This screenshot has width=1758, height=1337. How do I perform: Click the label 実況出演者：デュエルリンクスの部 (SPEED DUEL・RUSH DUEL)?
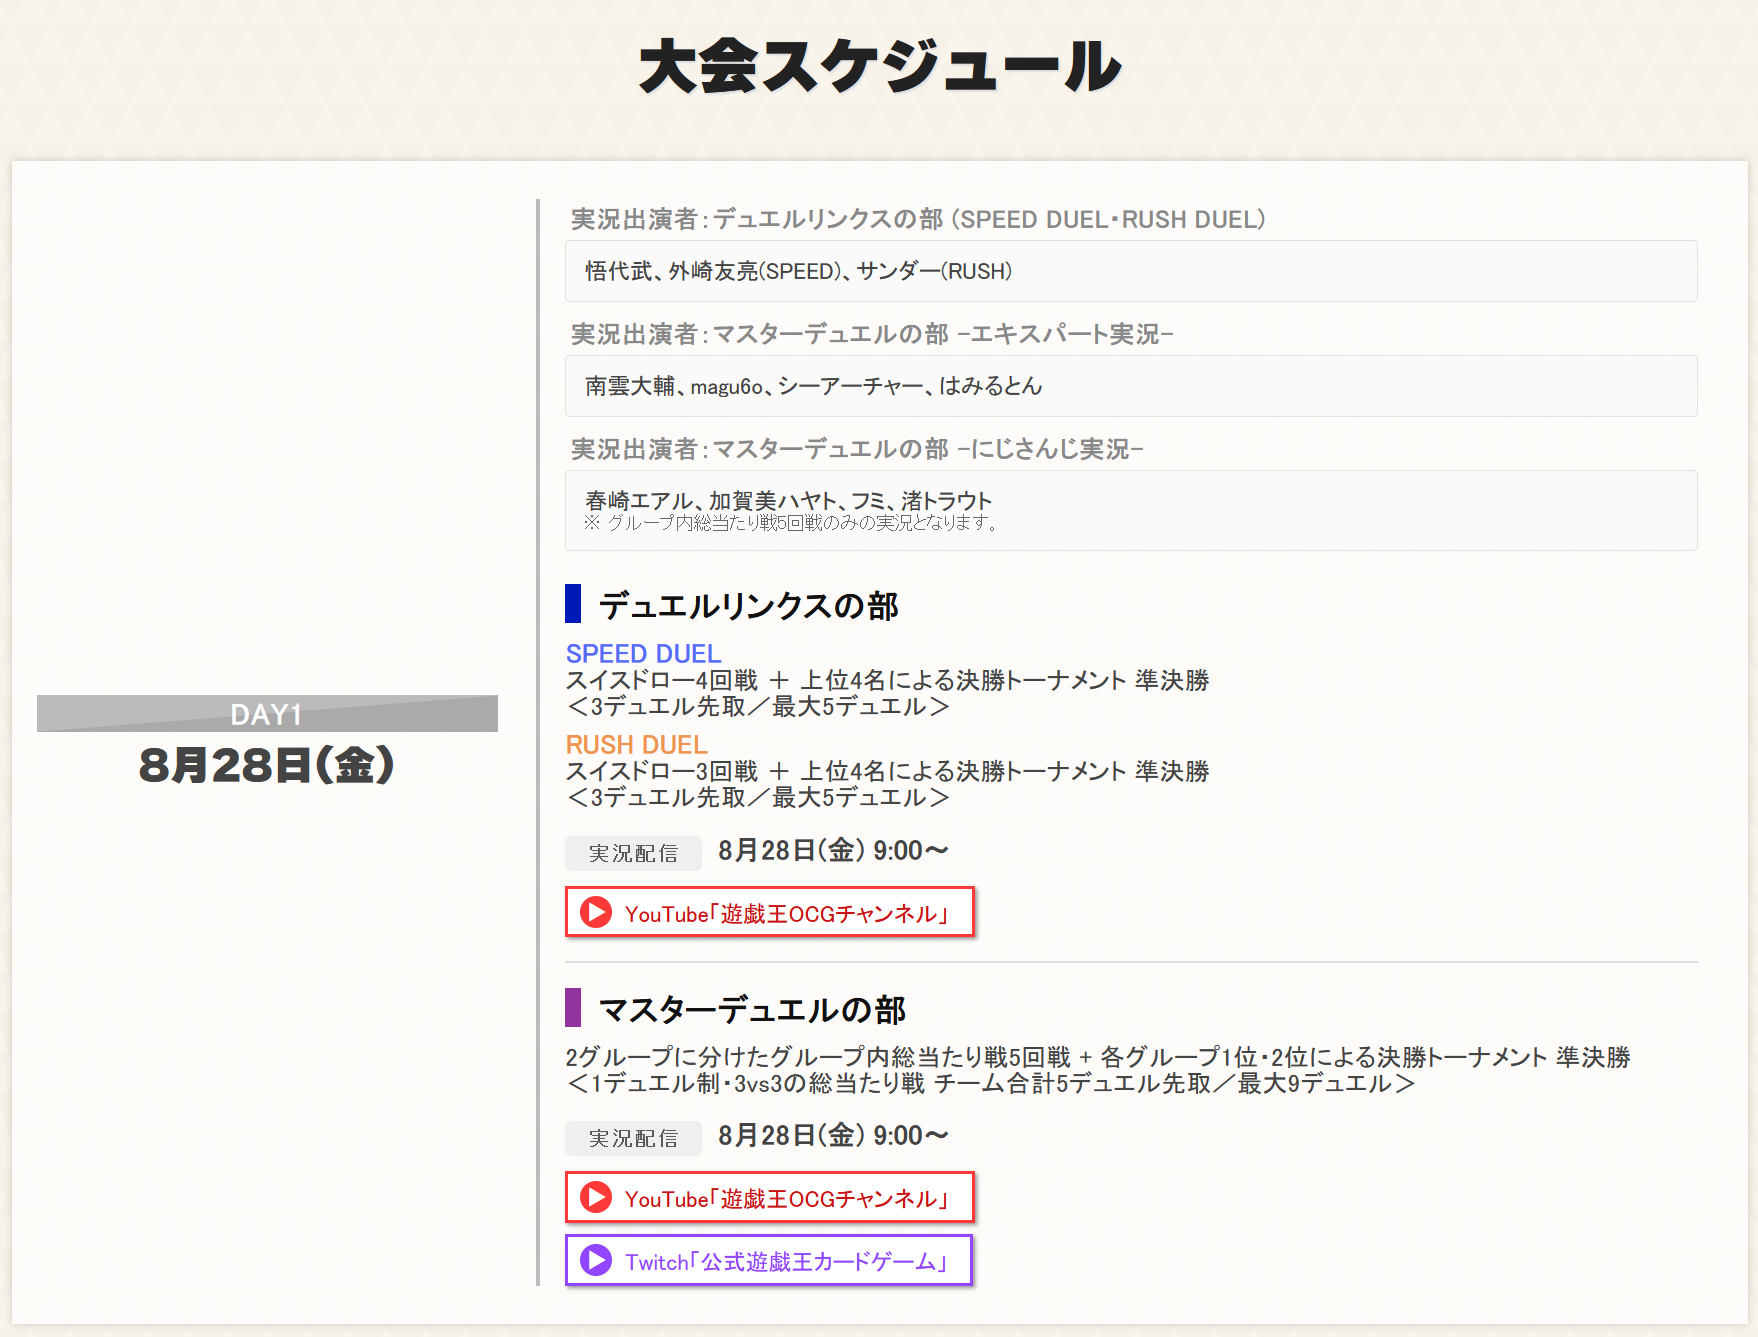coord(918,219)
